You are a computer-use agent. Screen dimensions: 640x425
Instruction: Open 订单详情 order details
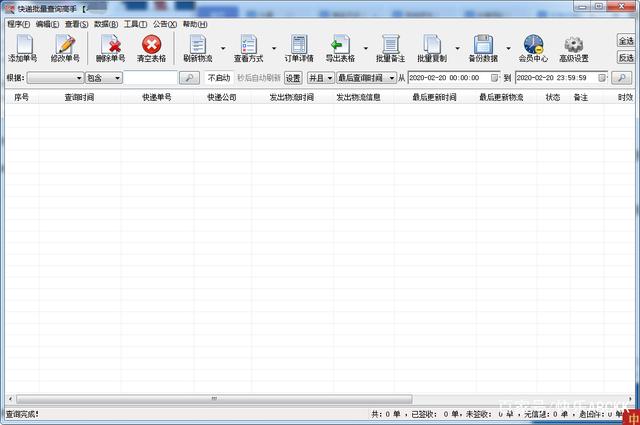click(x=298, y=47)
